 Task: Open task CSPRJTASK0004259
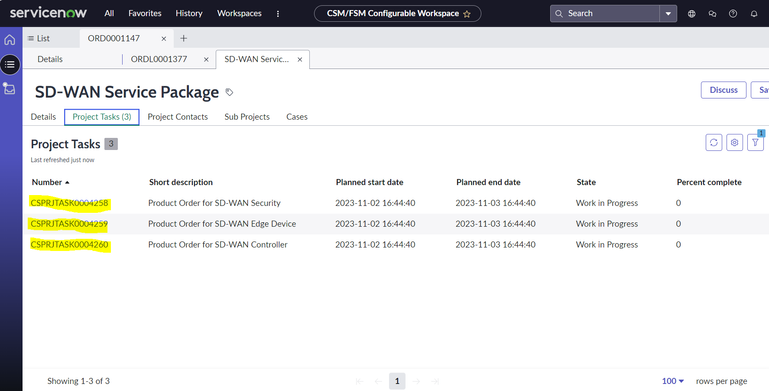pyautogui.click(x=69, y=224)
